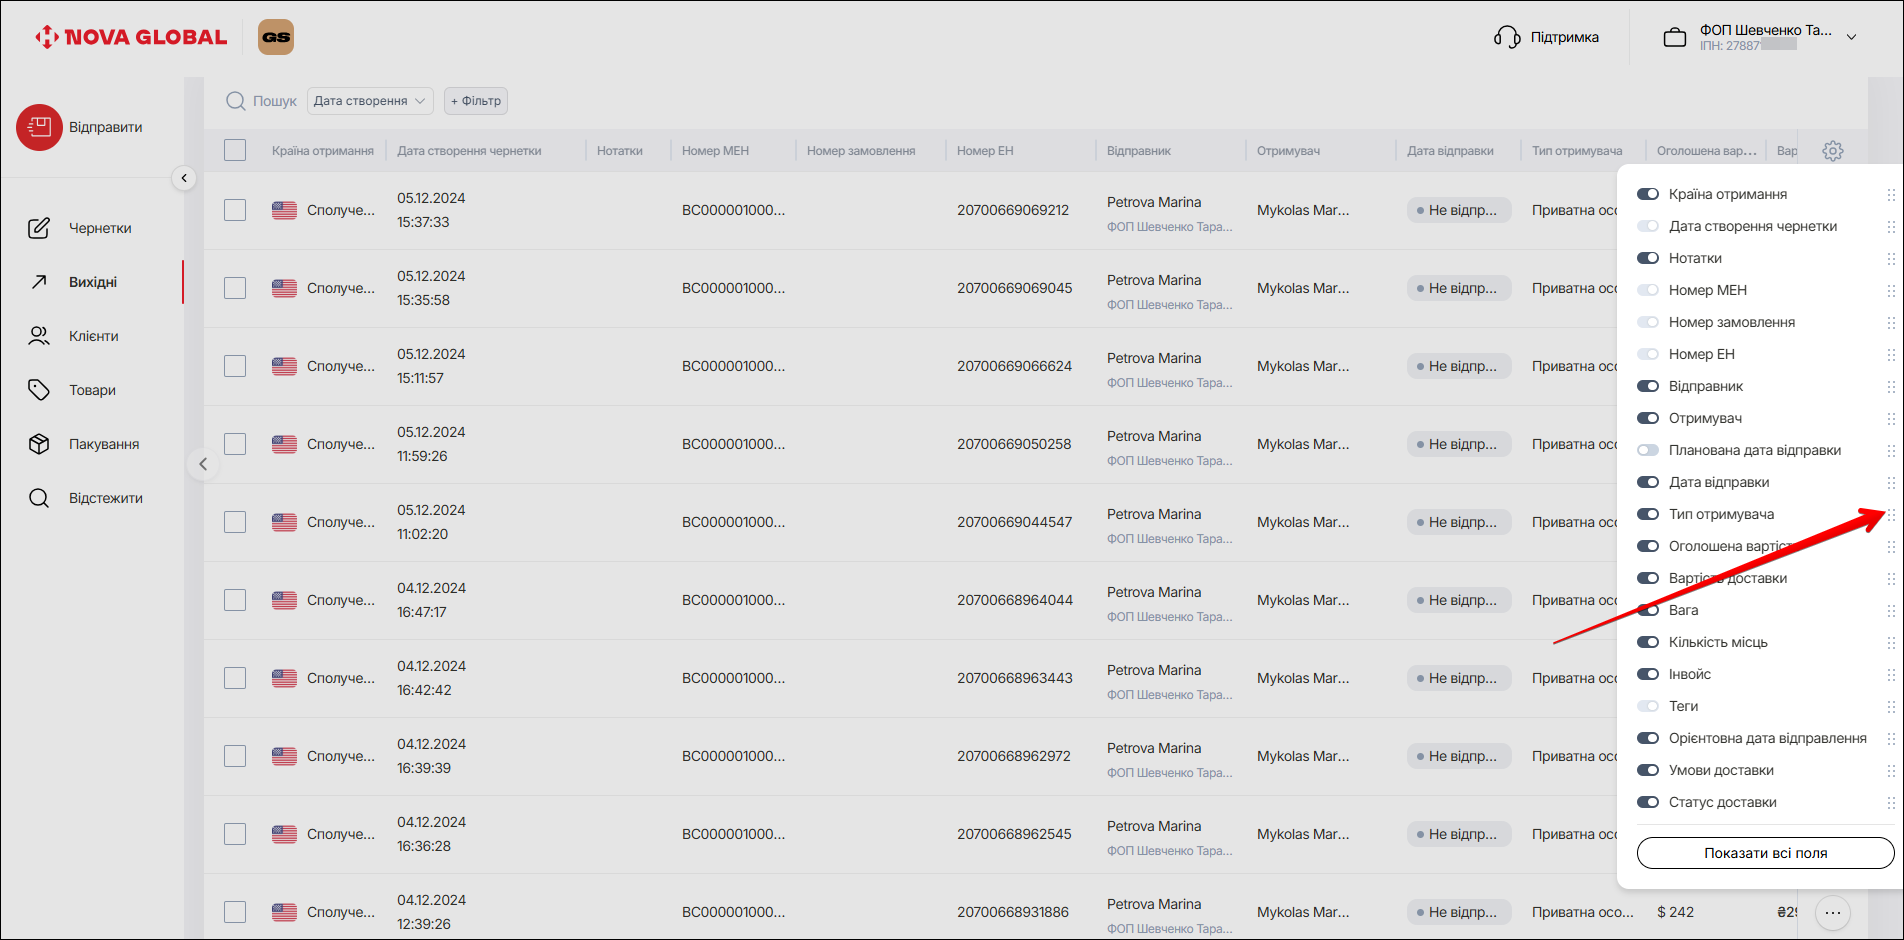The width and height of the screenshot is (1904, 940).
Task: Click the Nova Global logo
Action: click(x=131, y=37)
